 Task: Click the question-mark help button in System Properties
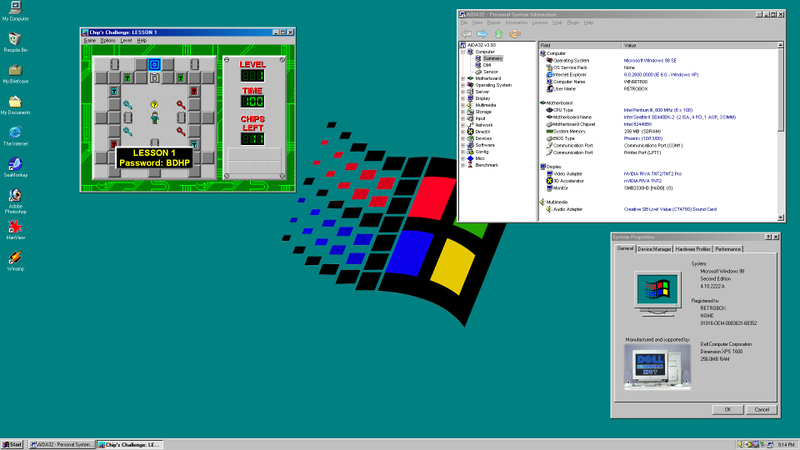coord(768,237)
